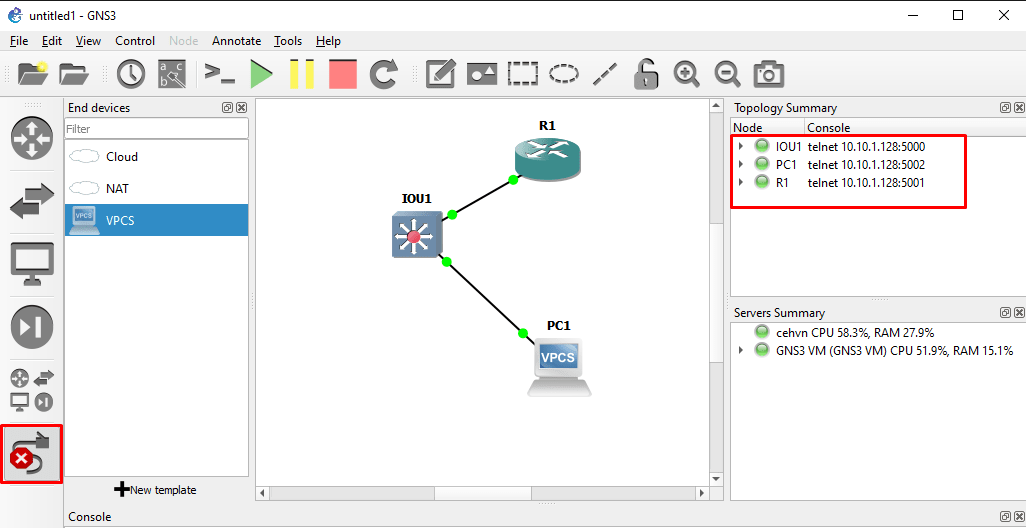The image size is (1026, 528).
Task: Open console to all devices
Action: 219,73
